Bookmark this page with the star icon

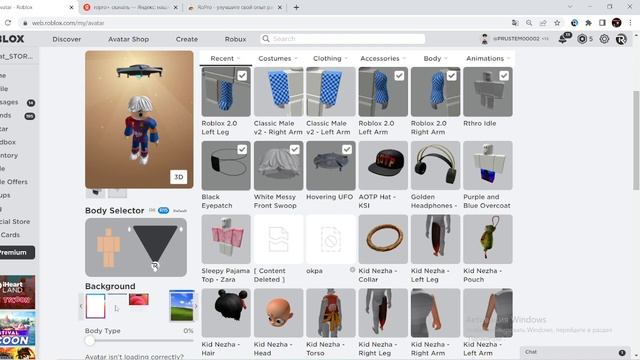click(557, 23)
